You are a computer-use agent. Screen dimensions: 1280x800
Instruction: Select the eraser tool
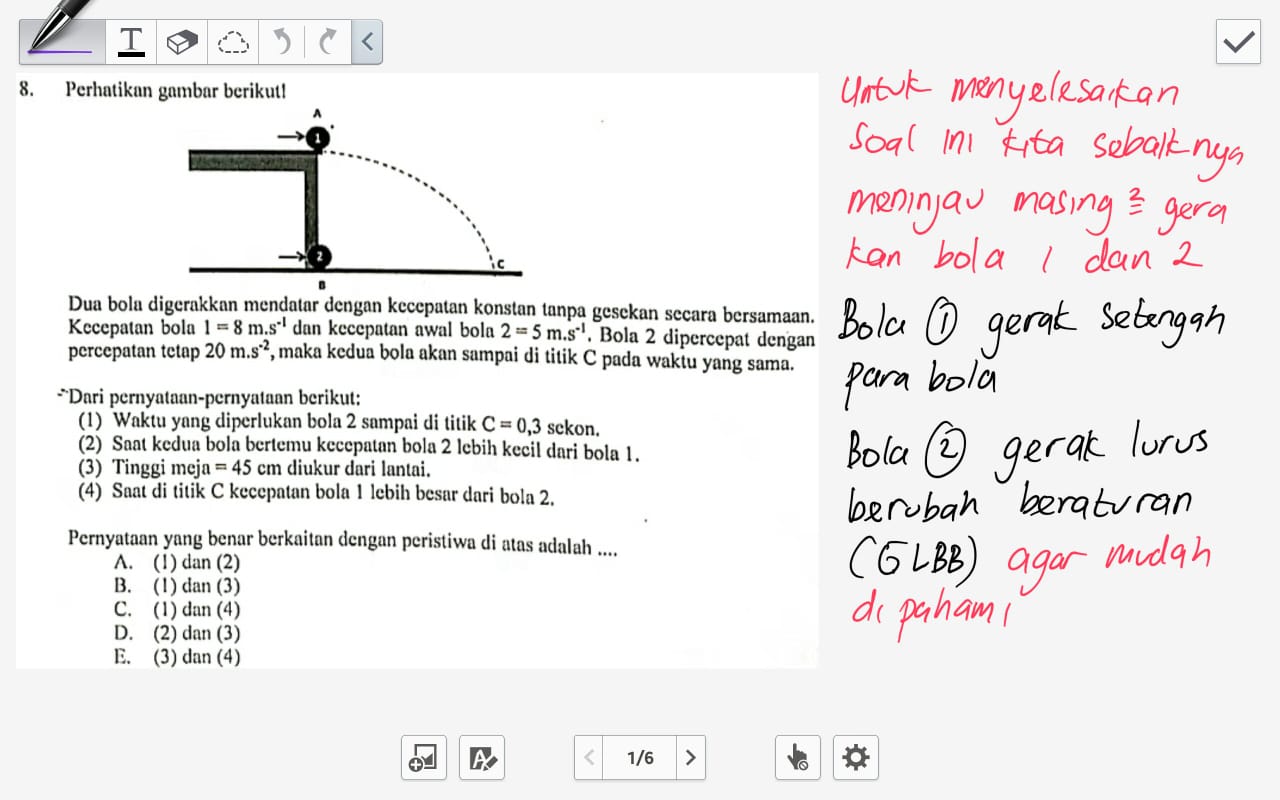tap(182, 41)
